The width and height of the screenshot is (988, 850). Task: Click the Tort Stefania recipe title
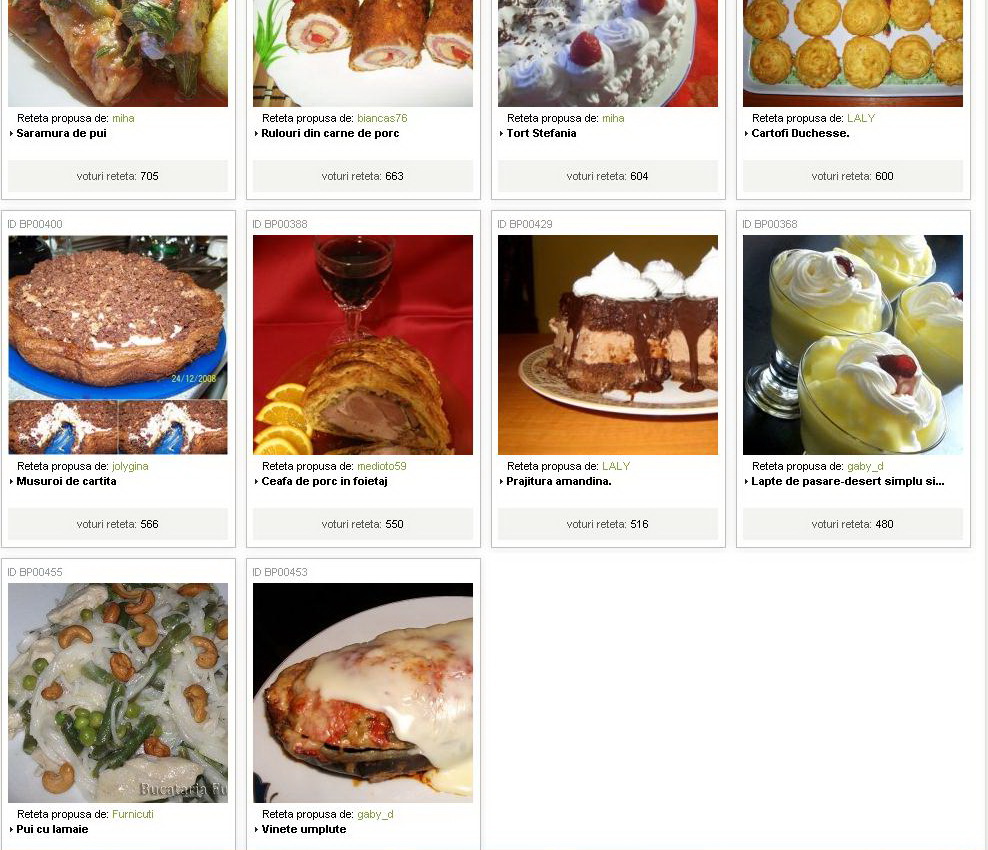tap(541, 133)
